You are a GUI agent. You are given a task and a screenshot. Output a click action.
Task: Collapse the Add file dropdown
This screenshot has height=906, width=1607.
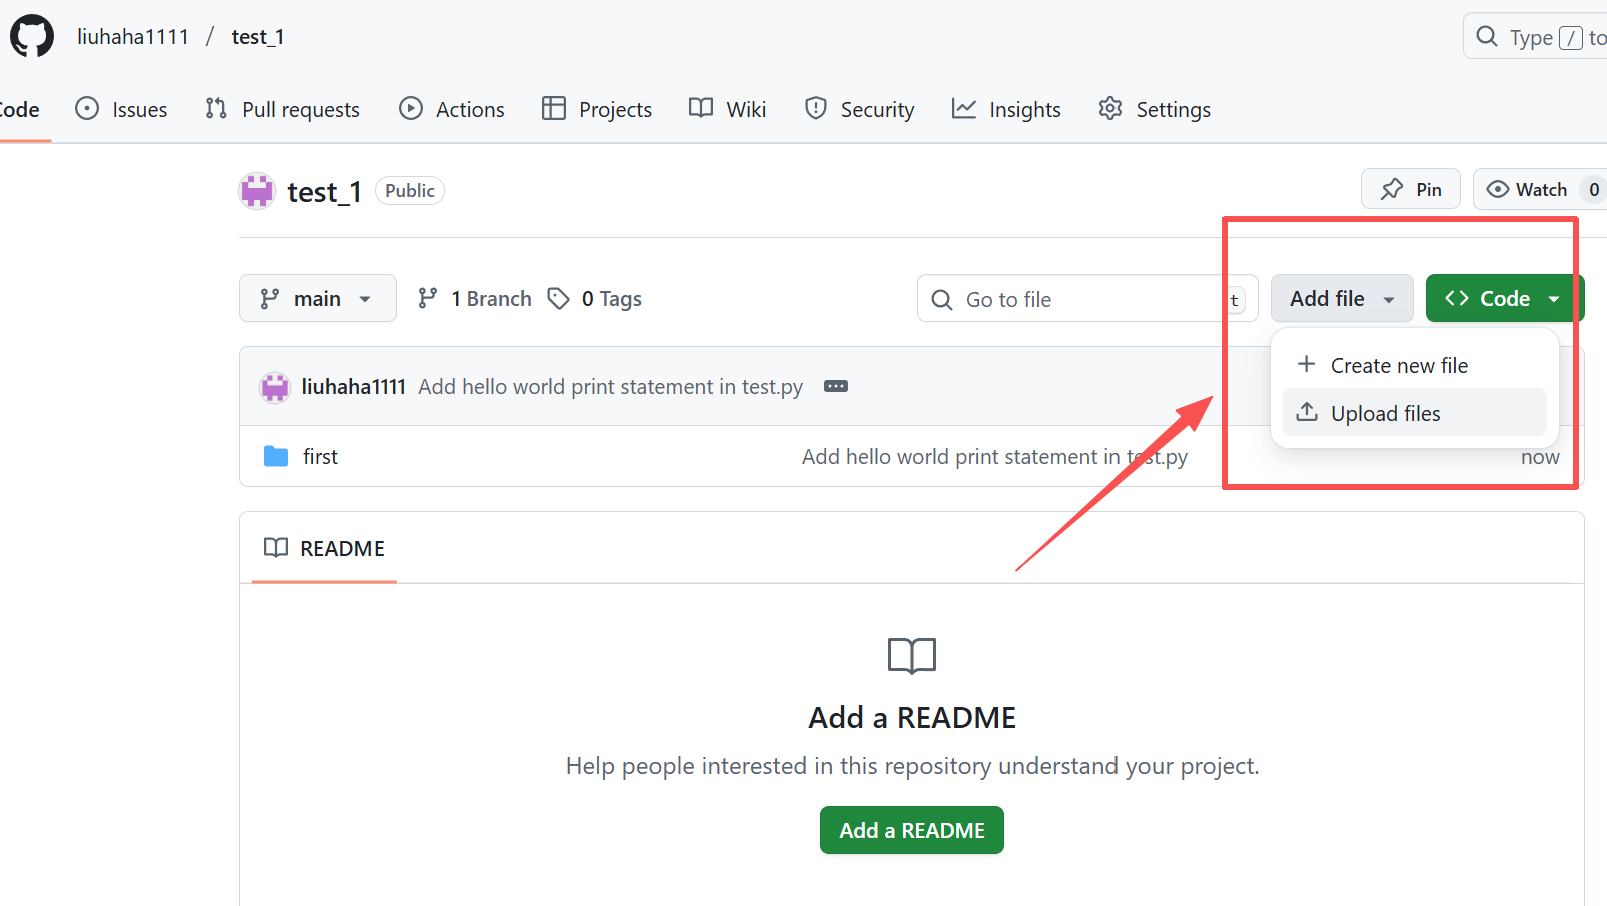tap(1342, 298)
